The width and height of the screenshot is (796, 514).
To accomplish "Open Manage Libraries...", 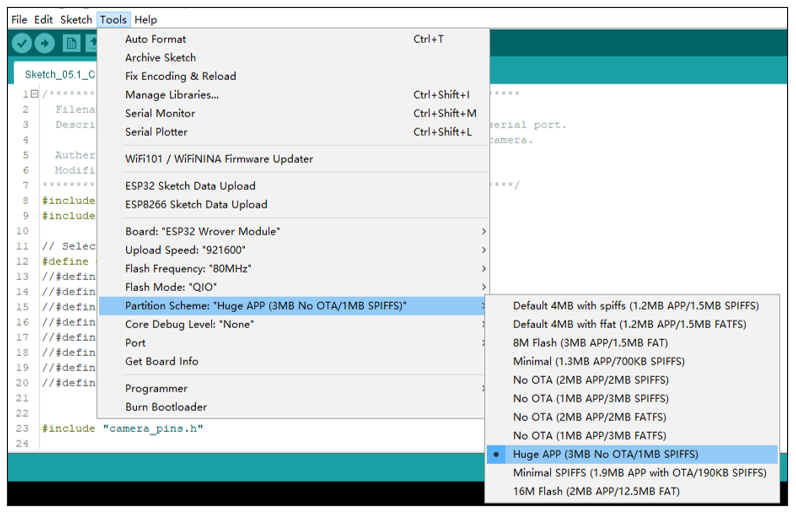I will point(293,95).
